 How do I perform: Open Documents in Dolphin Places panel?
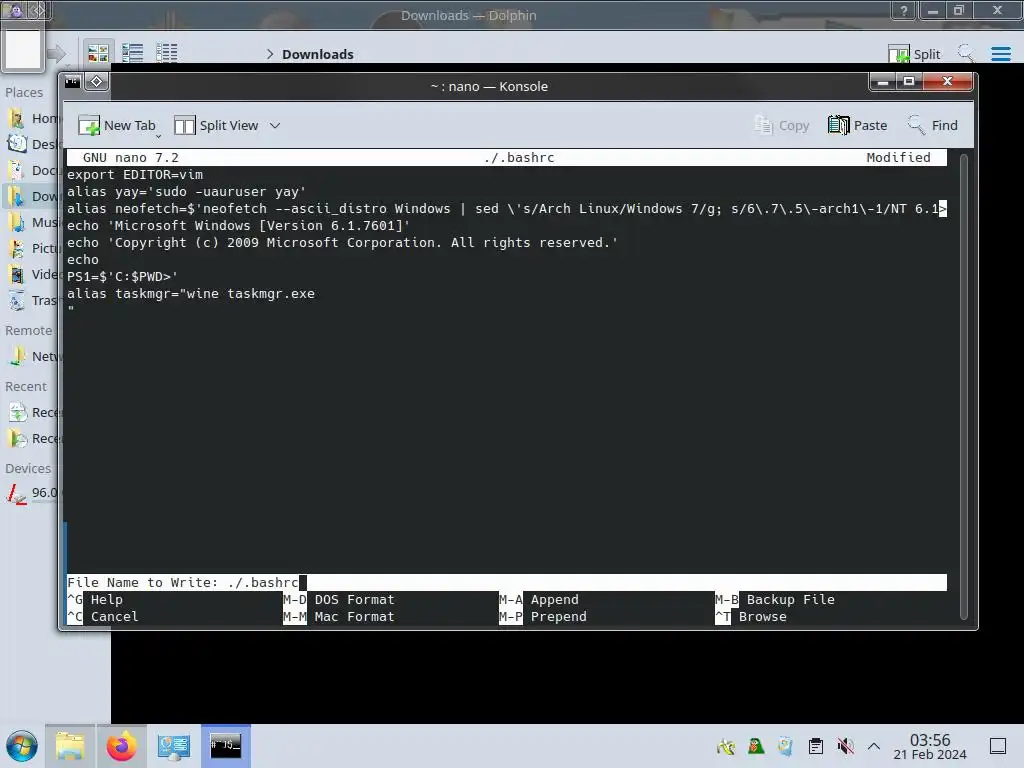[x=33, y=170]
